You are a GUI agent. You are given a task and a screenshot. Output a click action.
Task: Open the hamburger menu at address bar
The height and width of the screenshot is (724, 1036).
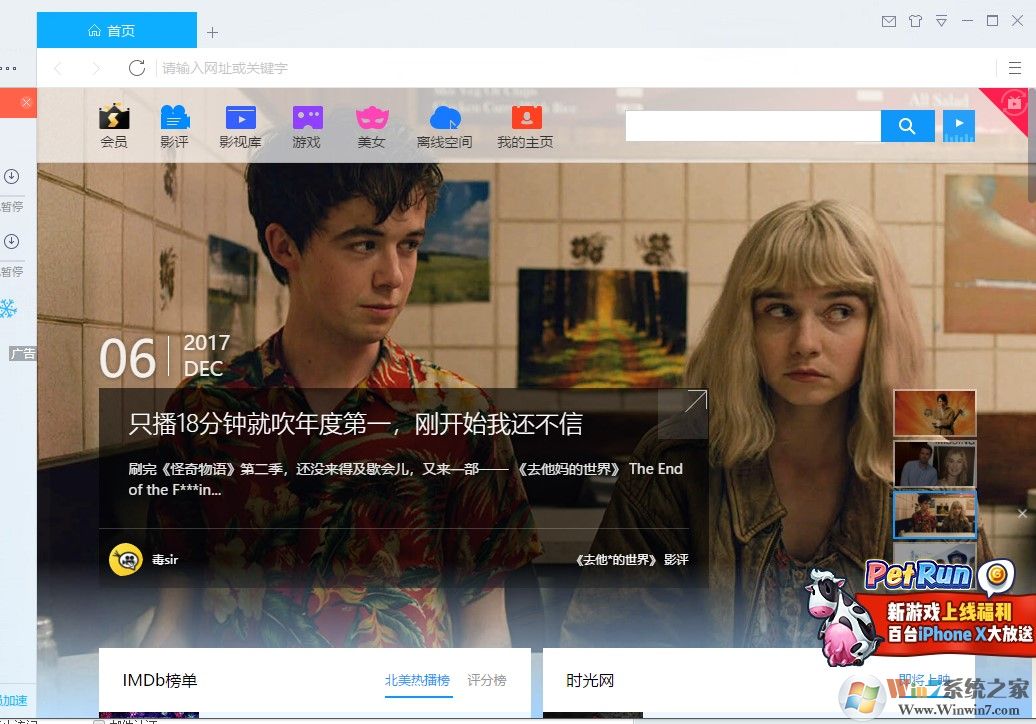1015,67
